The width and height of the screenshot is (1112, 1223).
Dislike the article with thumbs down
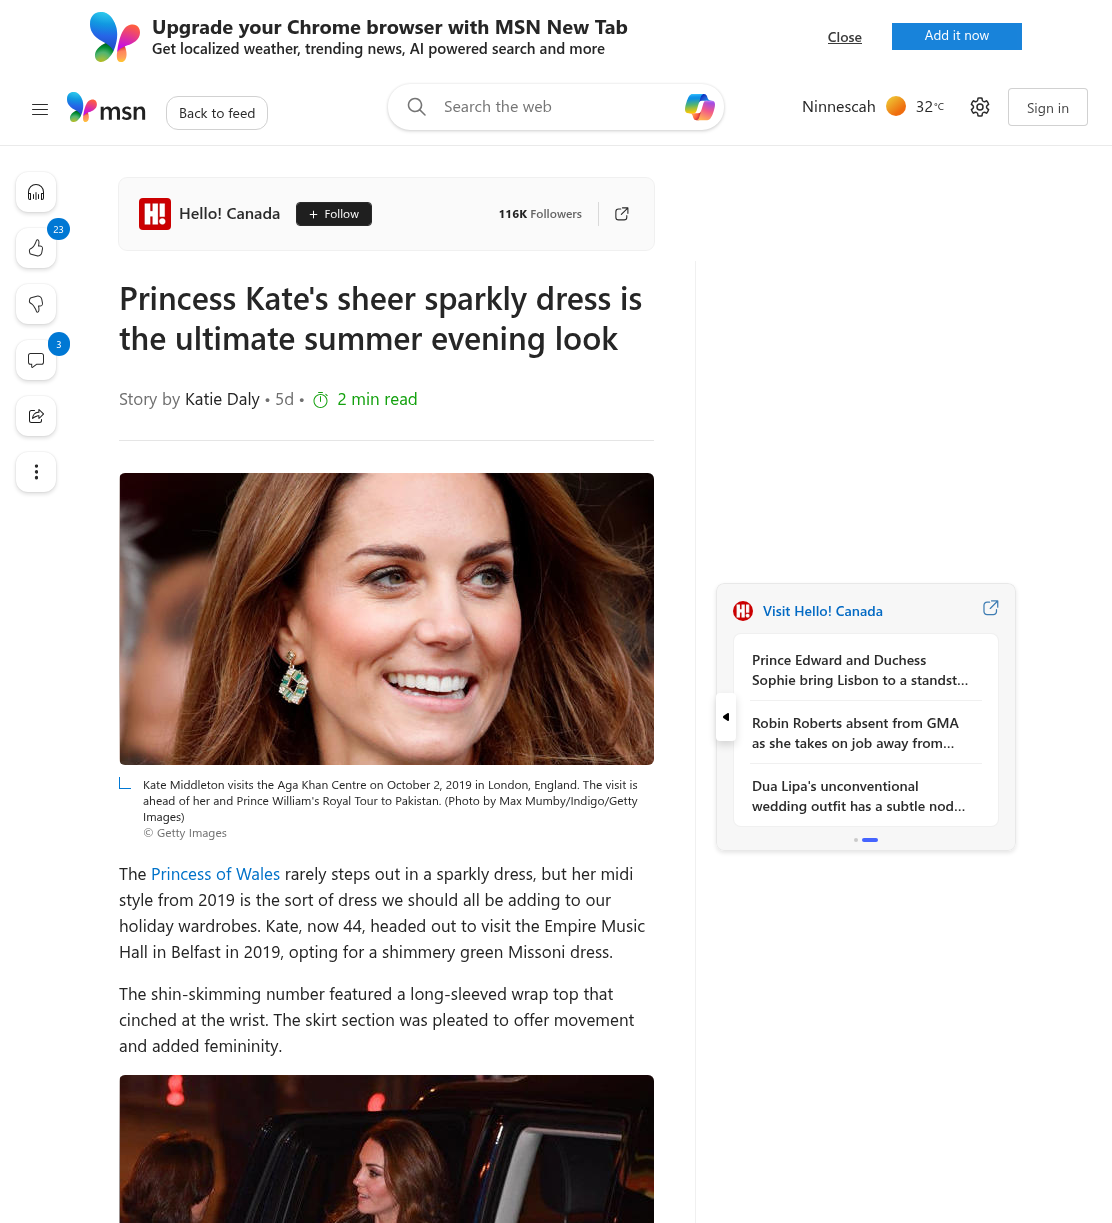[36, 304]
